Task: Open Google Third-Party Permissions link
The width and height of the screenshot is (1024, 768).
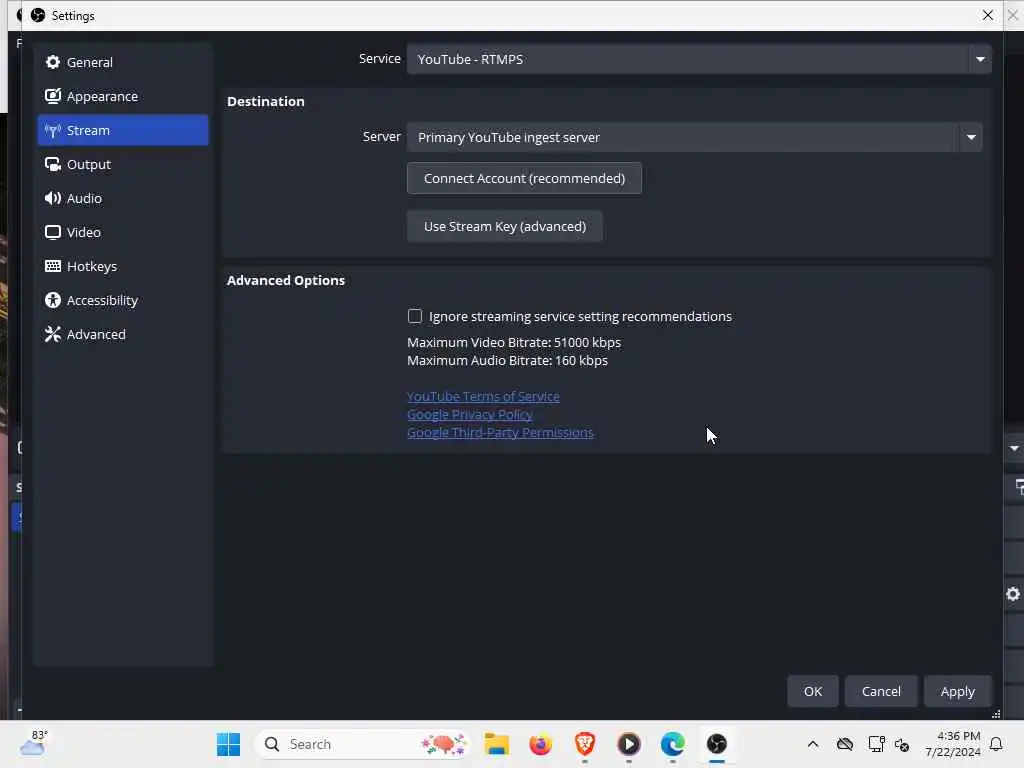Action: [x=500, y=432]
